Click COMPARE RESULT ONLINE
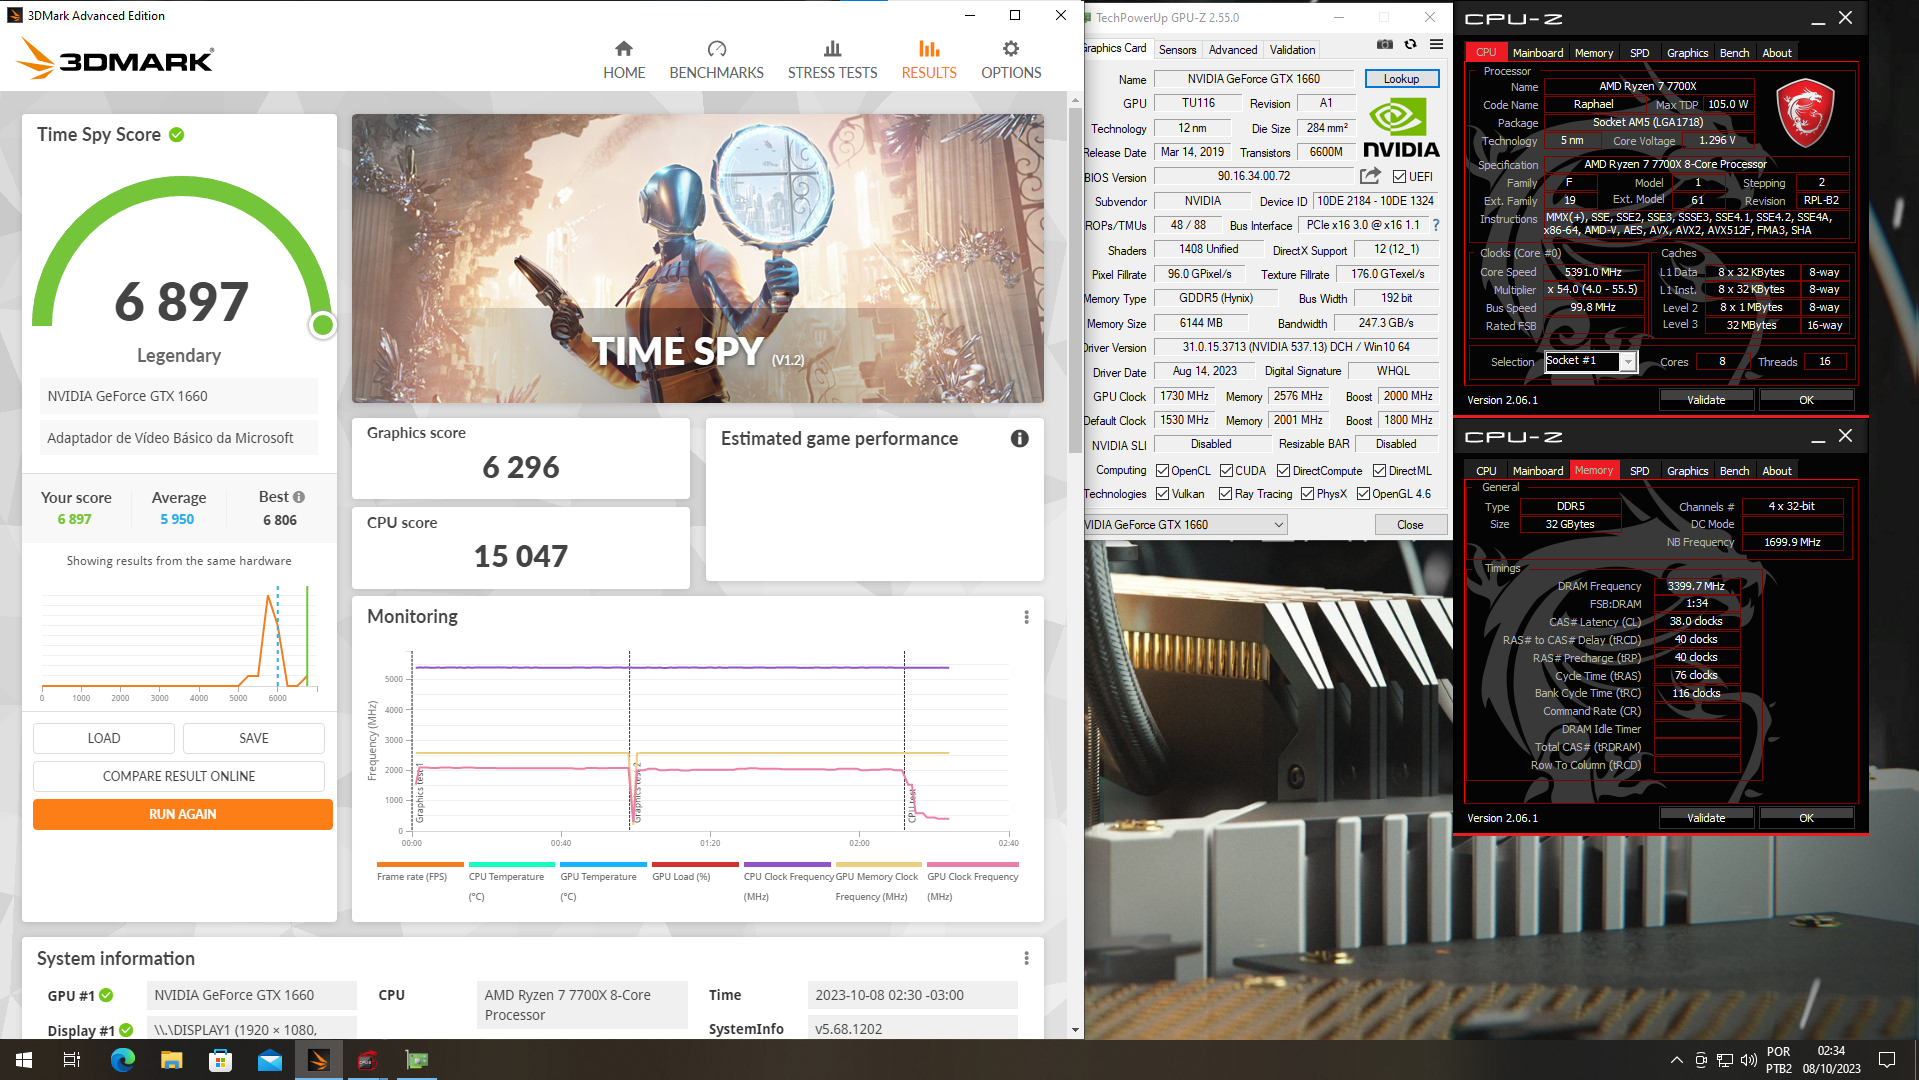This screenshot has width=1919, height=1080. click(x=179, y=776)
